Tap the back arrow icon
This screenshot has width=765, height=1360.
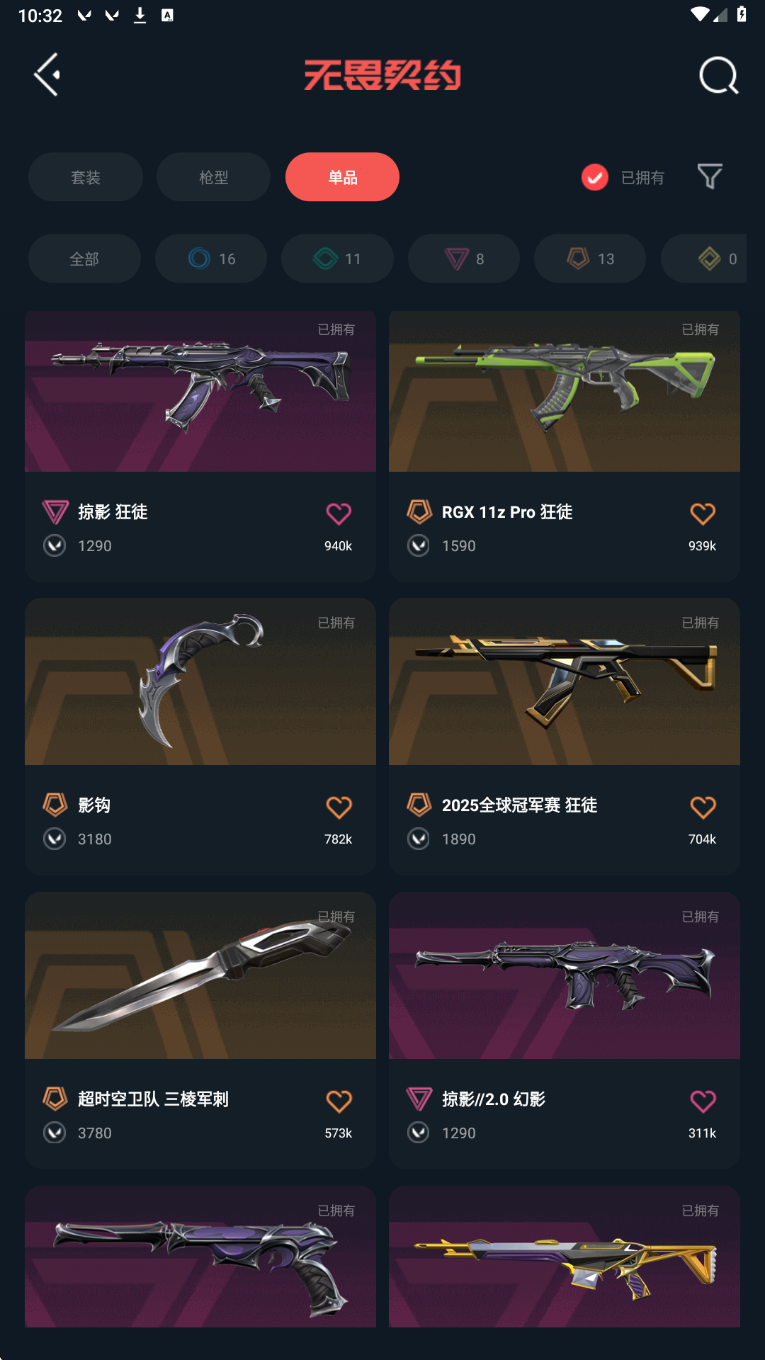(47, 75)
